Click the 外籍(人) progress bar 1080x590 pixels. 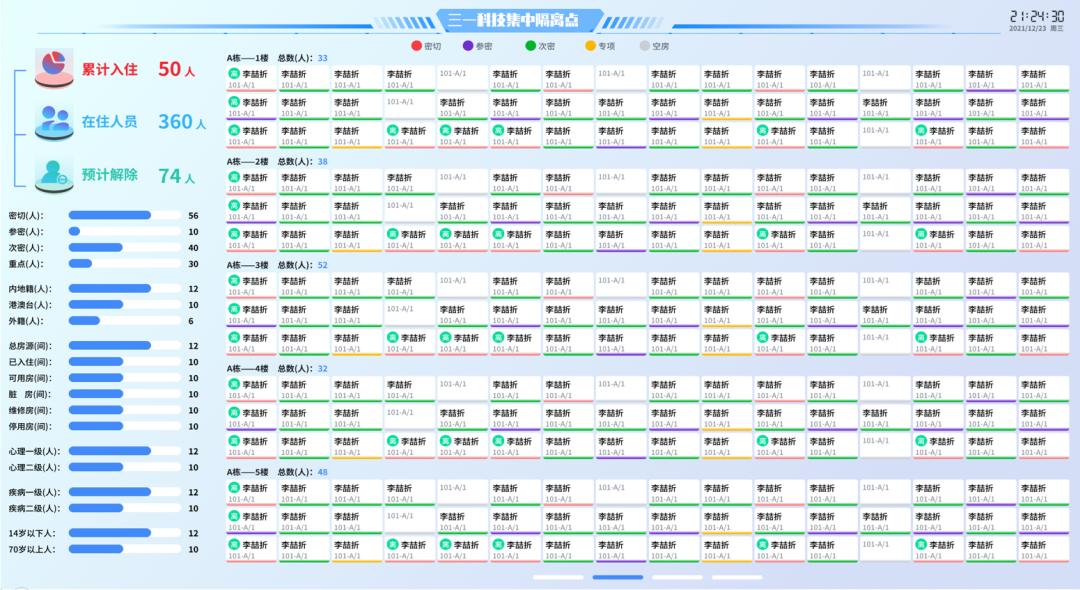tap(84, 321)
